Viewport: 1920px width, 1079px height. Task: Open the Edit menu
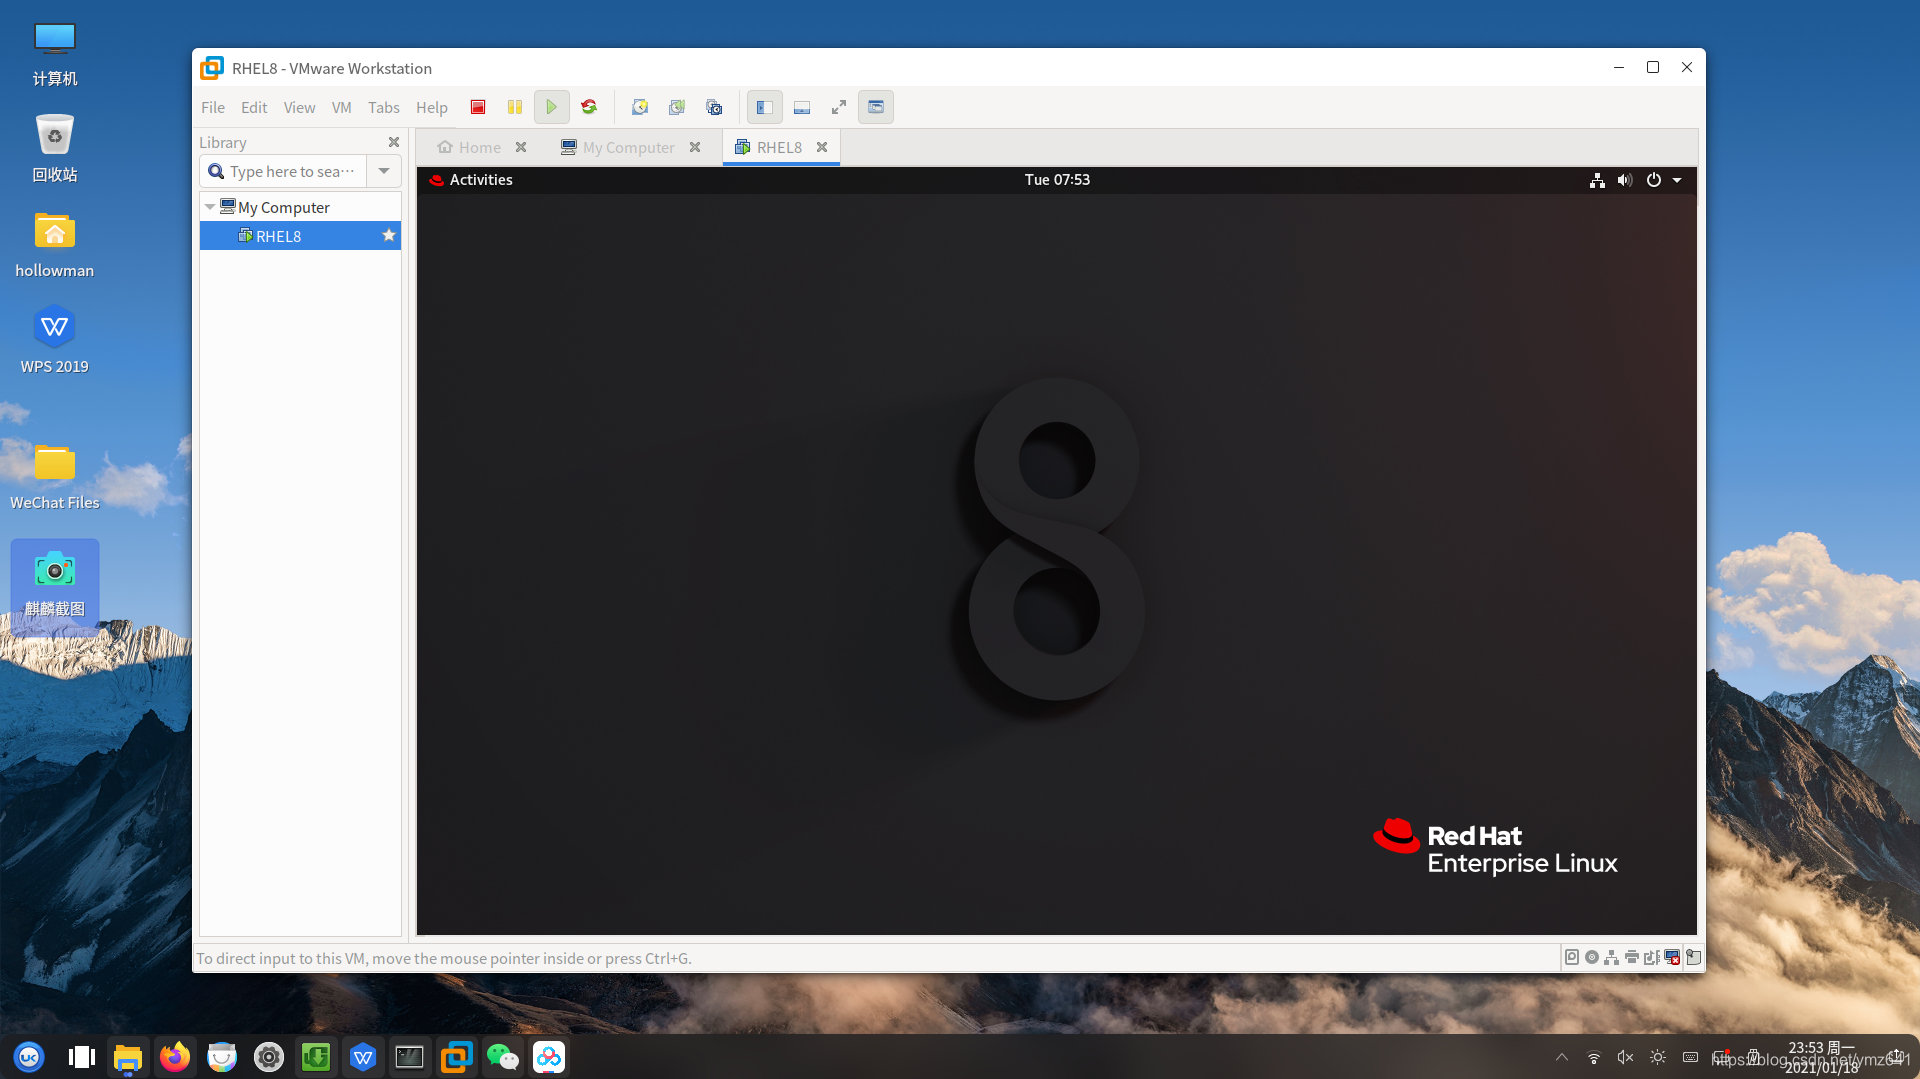pyautogui.click(x=254, y=107)
